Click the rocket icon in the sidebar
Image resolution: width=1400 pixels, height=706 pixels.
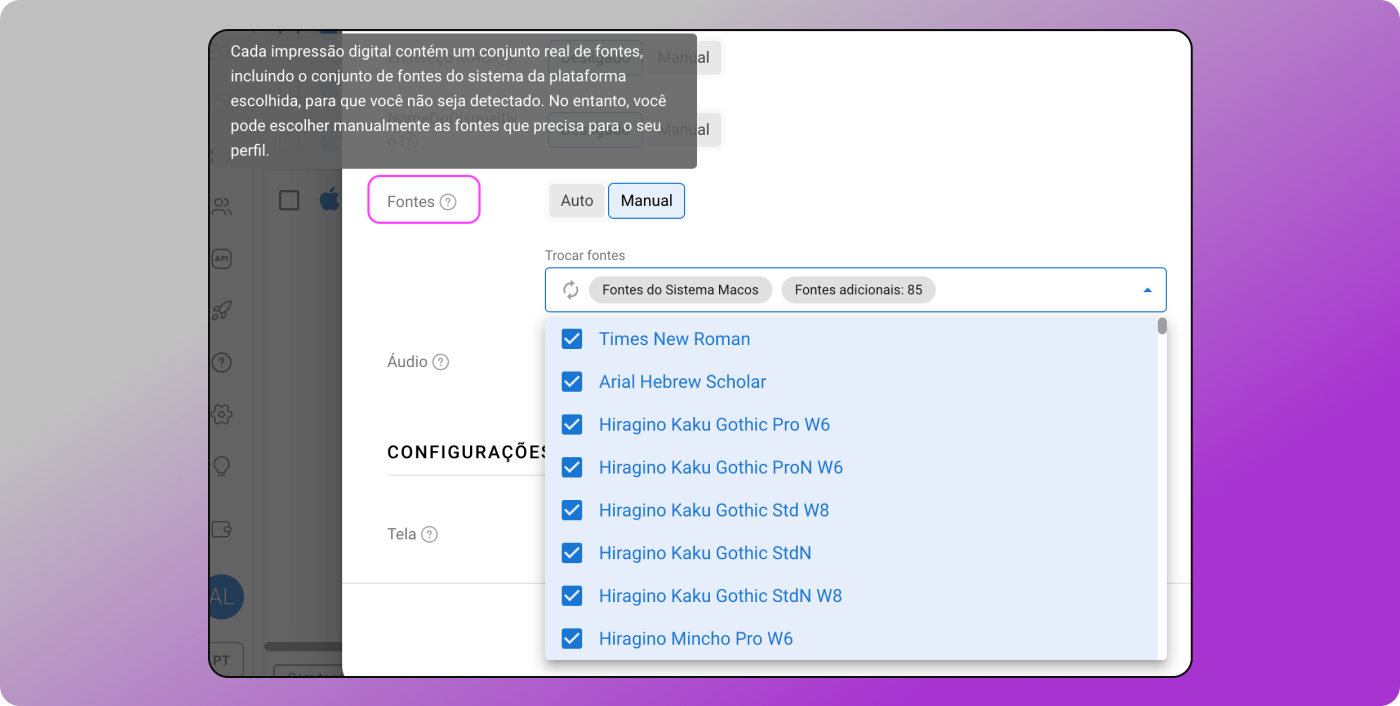[222, 311]
